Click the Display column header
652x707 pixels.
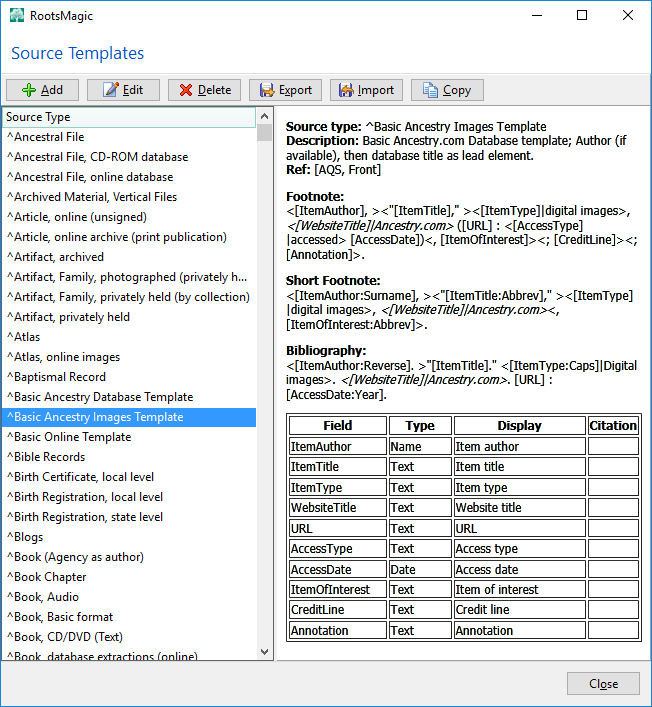point(519,425)
